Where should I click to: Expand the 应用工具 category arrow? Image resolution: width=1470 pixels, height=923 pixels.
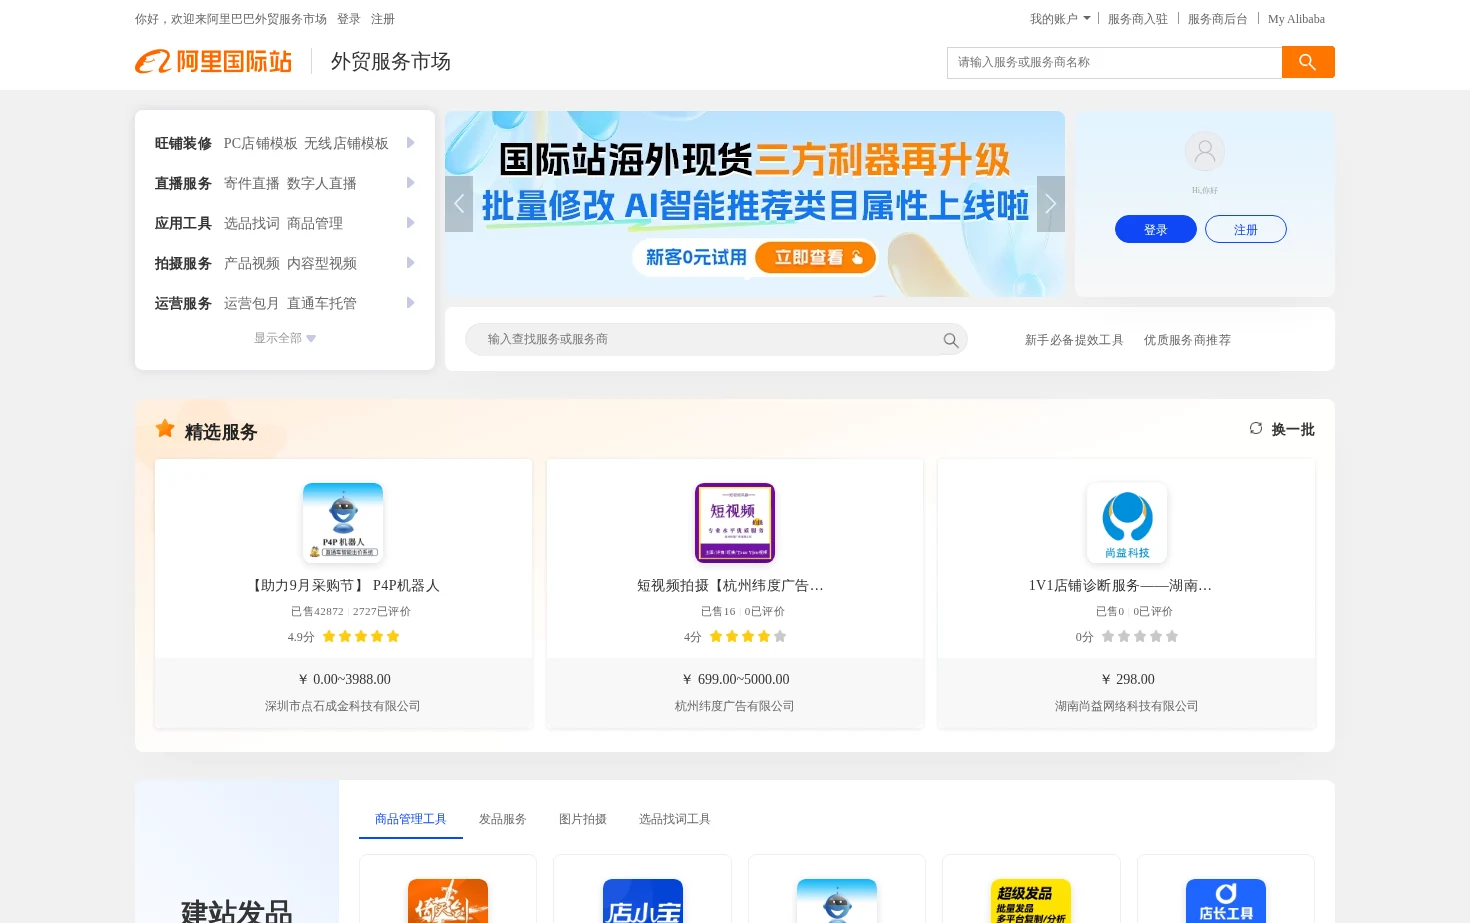pyautogui.click(x=410, y=223)
